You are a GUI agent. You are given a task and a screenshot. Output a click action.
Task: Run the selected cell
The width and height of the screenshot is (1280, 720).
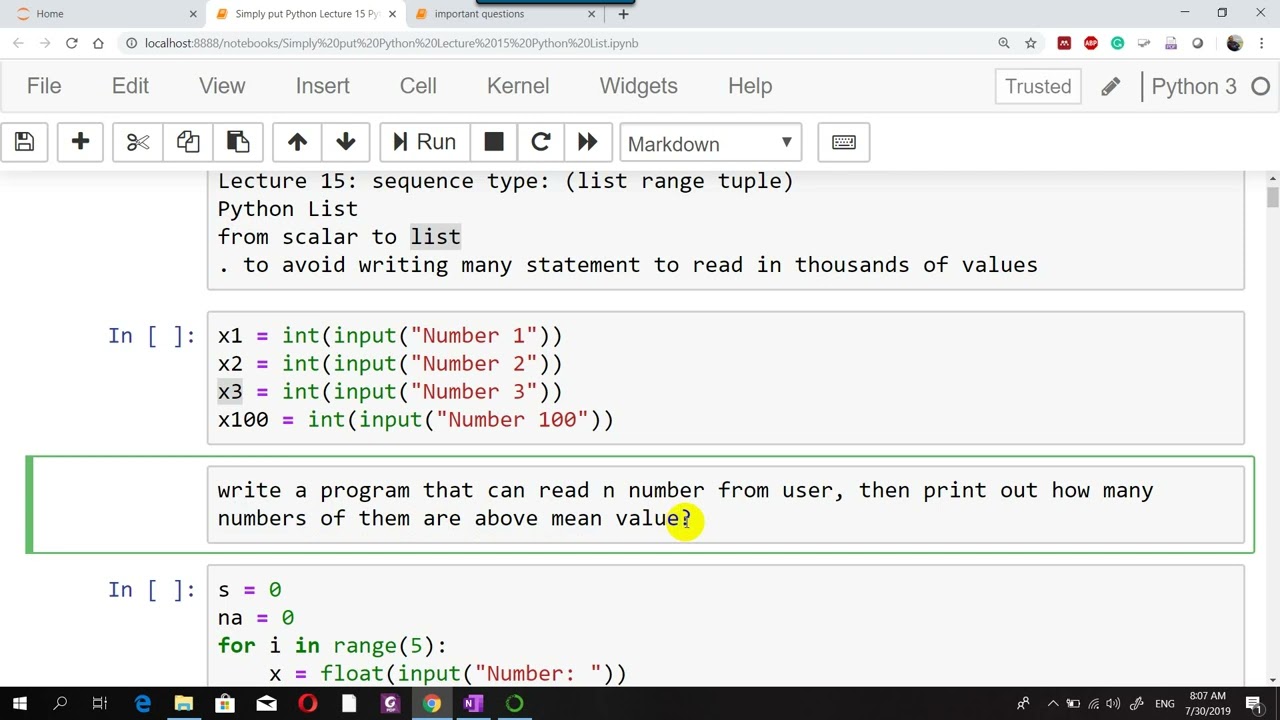click(x=424, y=142)
